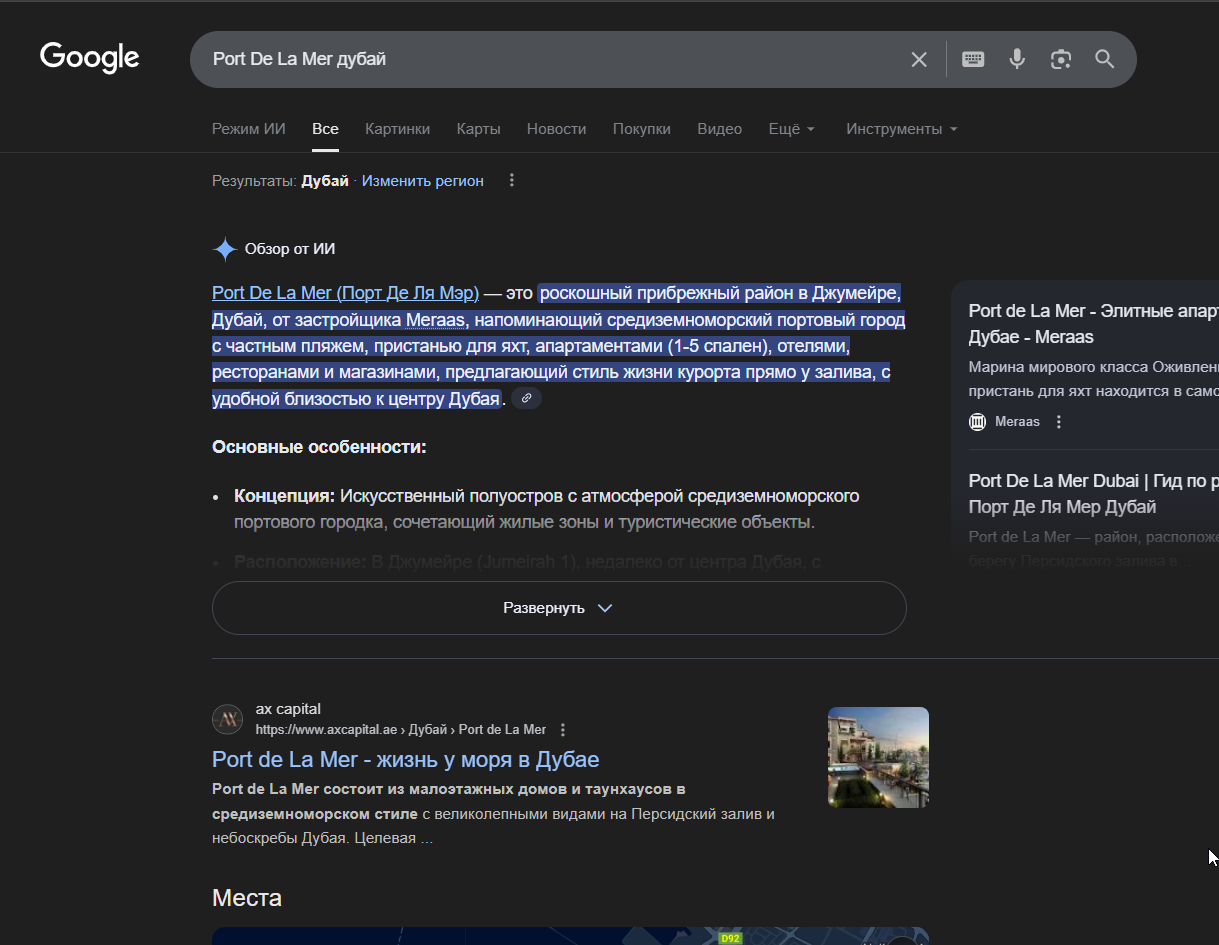Click the Концепция bullet text
This screenshot has width=1219, height=945.
tap(547, 509)
